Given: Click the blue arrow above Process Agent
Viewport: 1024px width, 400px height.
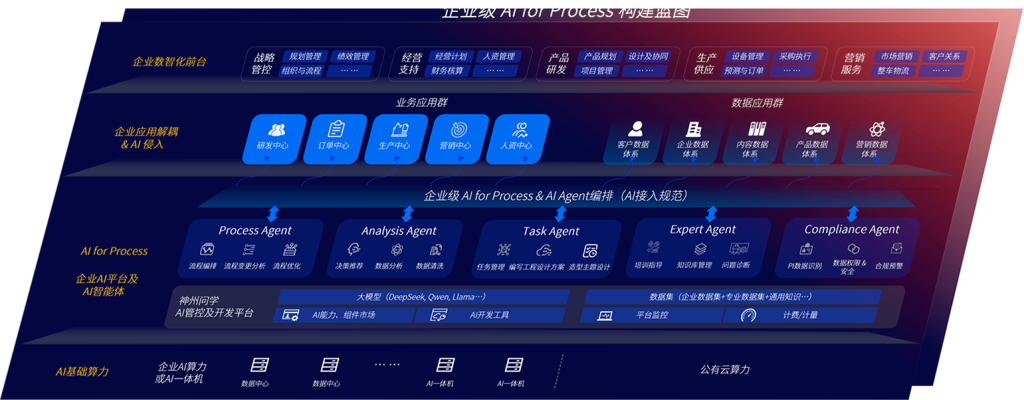Looking at the screenshot, I should [272, 213].
